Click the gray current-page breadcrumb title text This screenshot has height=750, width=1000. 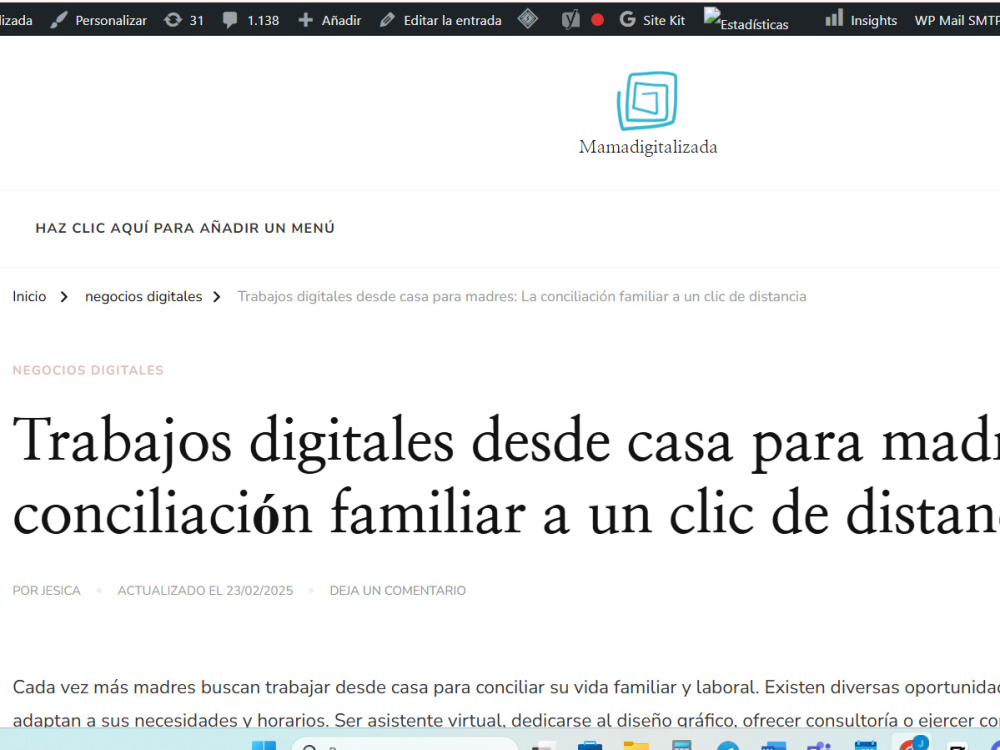click(522, 297)
